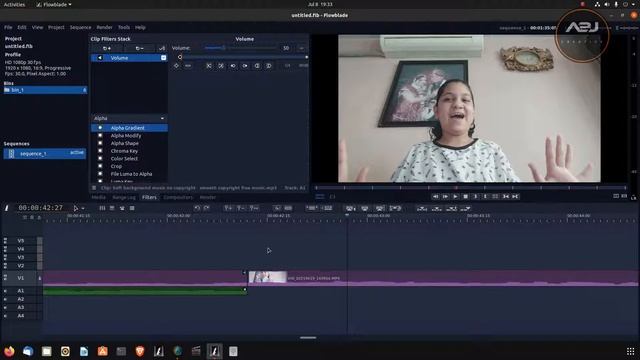Click the Stop button in monitor controls
The width and height of the screenshot is (640, 360).
(x=465, y=197)
